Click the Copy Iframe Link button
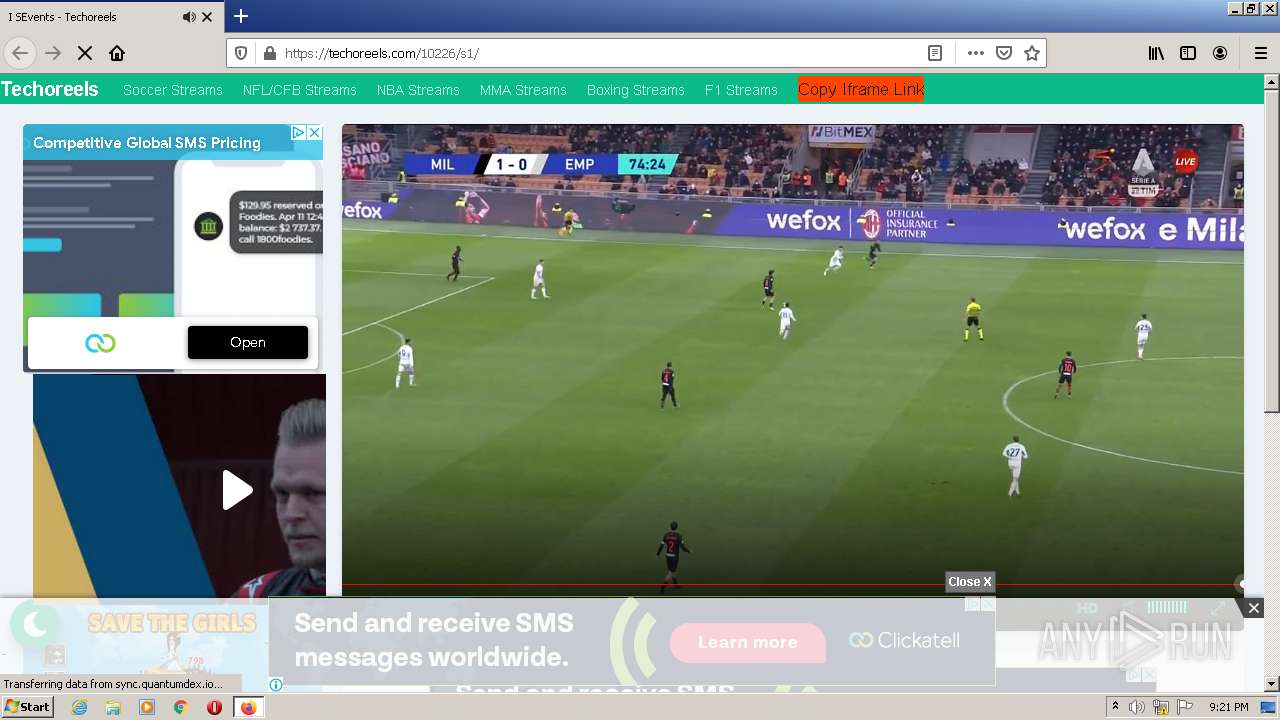1280x720 pixels. point(861,89)
